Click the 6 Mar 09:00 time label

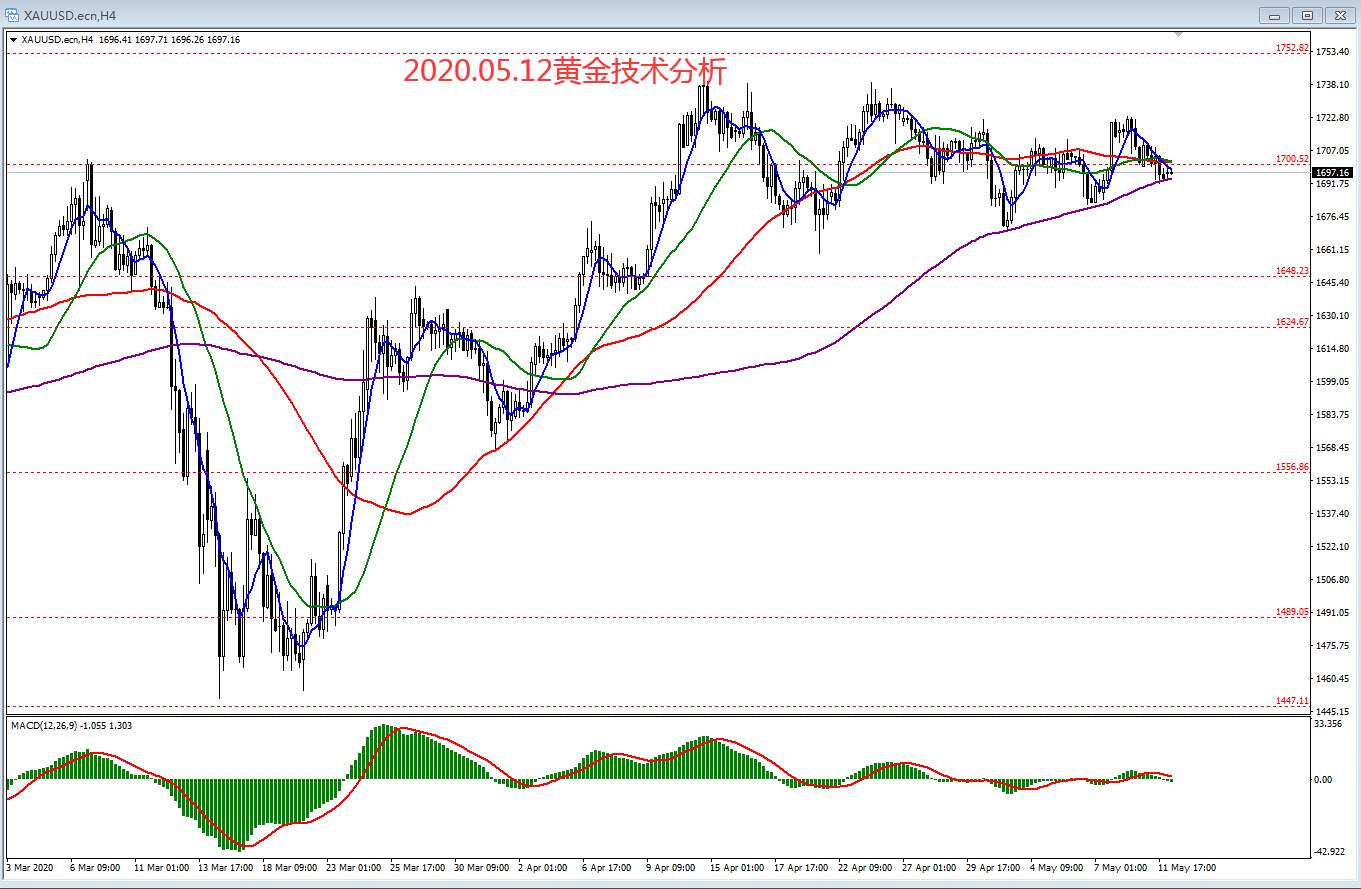coord(96,868)
